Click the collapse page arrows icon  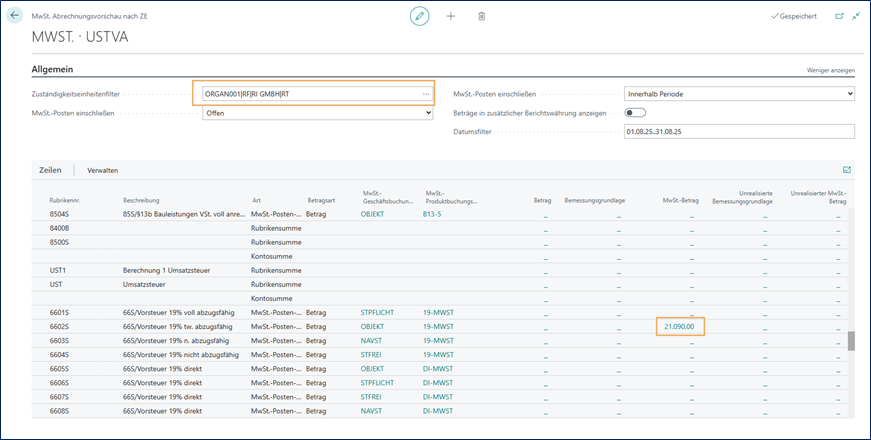(856, 16)
